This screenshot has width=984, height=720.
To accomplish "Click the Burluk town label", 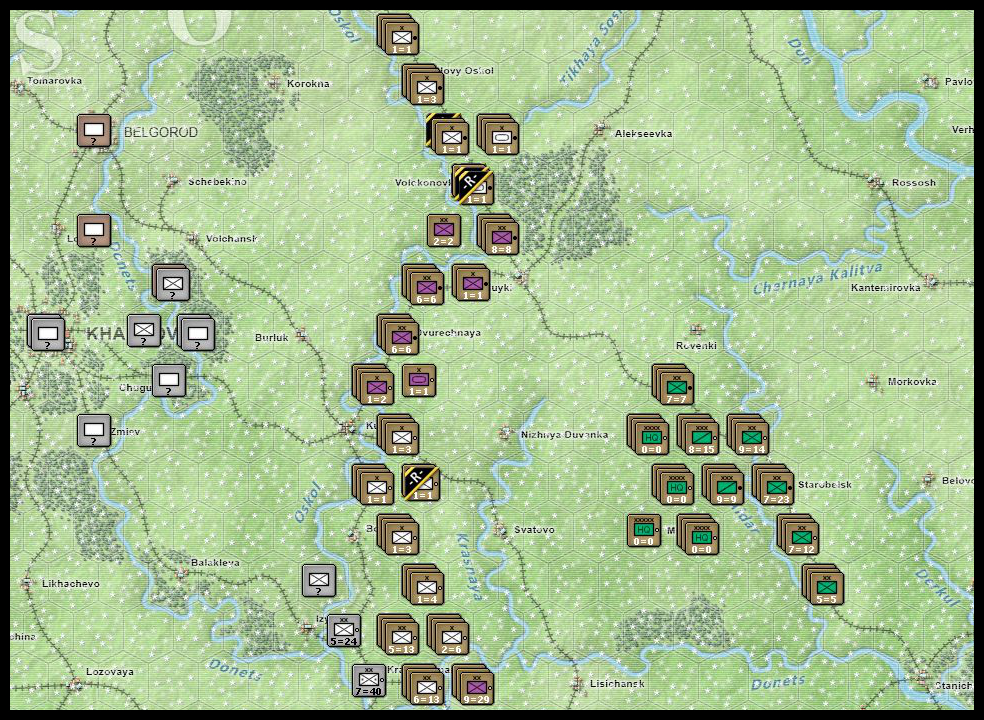I will pos(272,338).
